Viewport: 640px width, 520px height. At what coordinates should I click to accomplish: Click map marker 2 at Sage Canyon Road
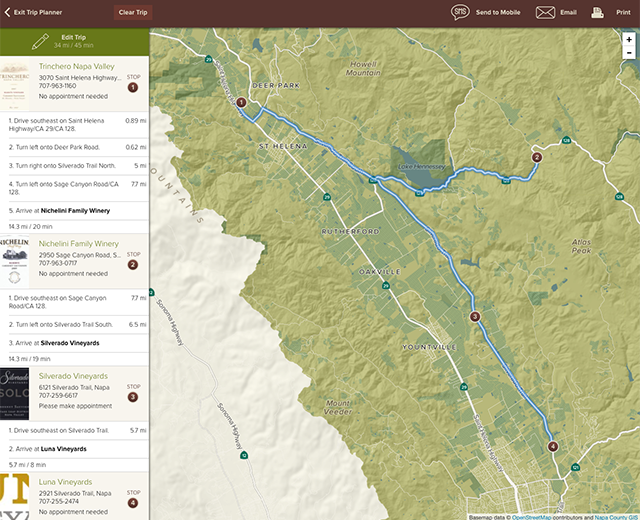(x=537, y=157)
